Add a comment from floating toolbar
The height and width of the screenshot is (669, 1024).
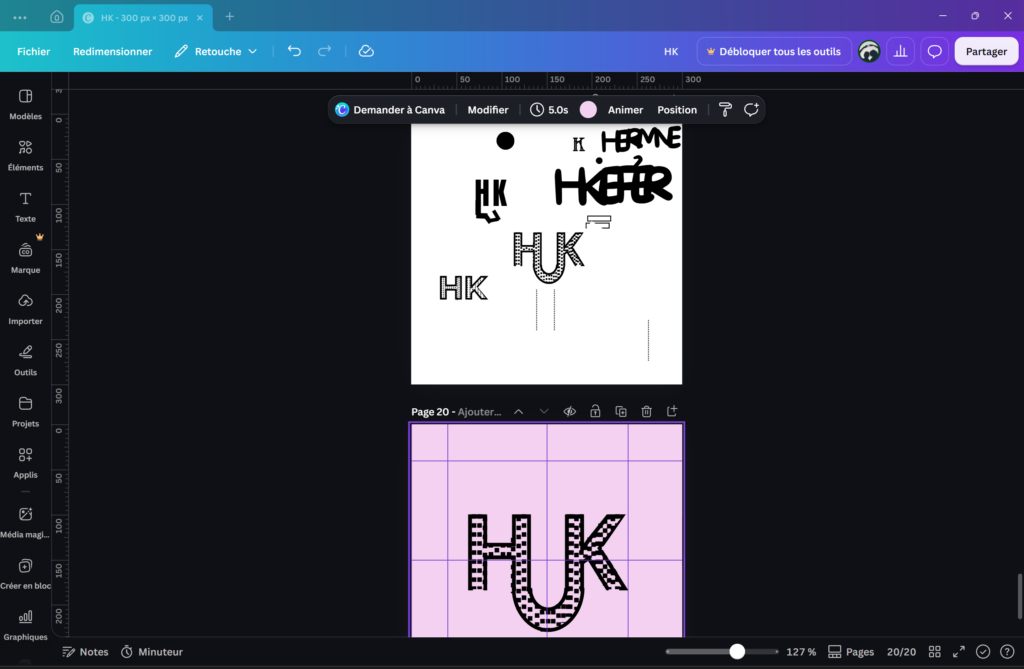point(751,110)
